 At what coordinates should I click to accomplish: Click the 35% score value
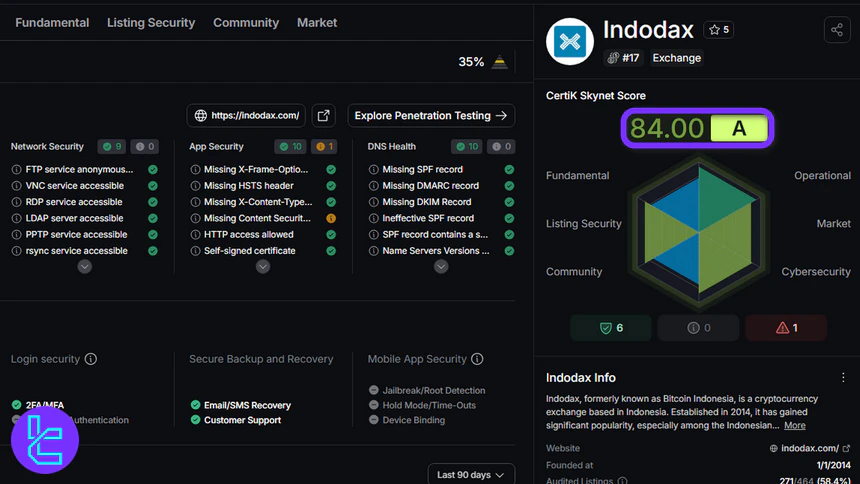click(x=471, y=61)
